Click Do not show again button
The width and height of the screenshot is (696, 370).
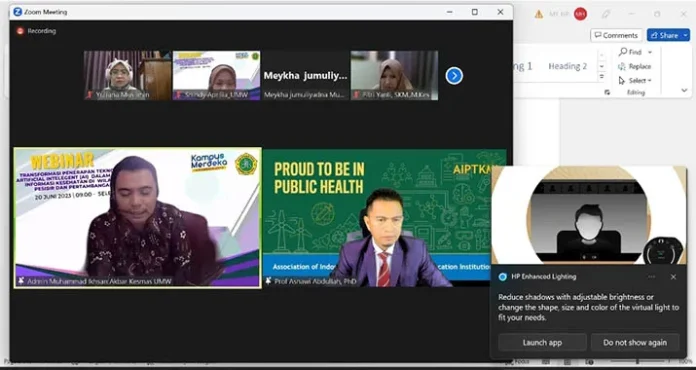click(635, 342)
